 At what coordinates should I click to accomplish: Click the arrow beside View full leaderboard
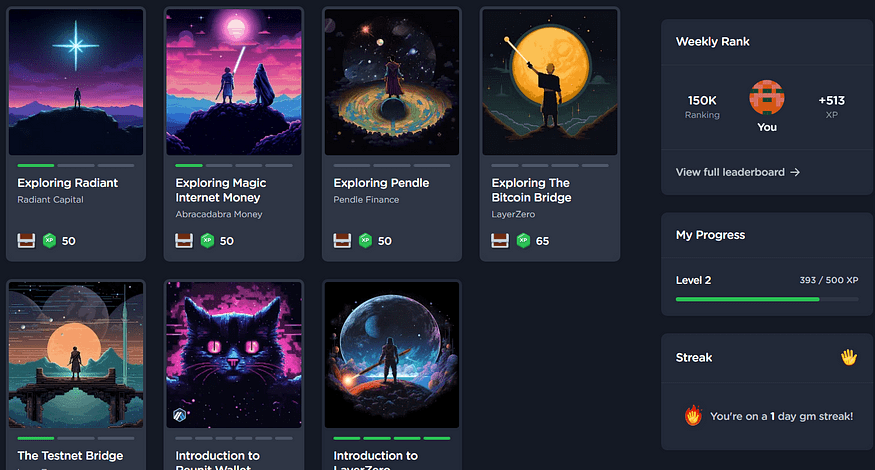tap(795, 172)
